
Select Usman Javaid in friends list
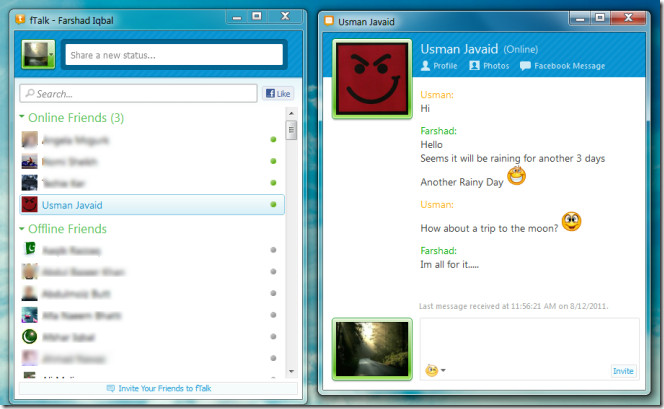tap(152, 205)
